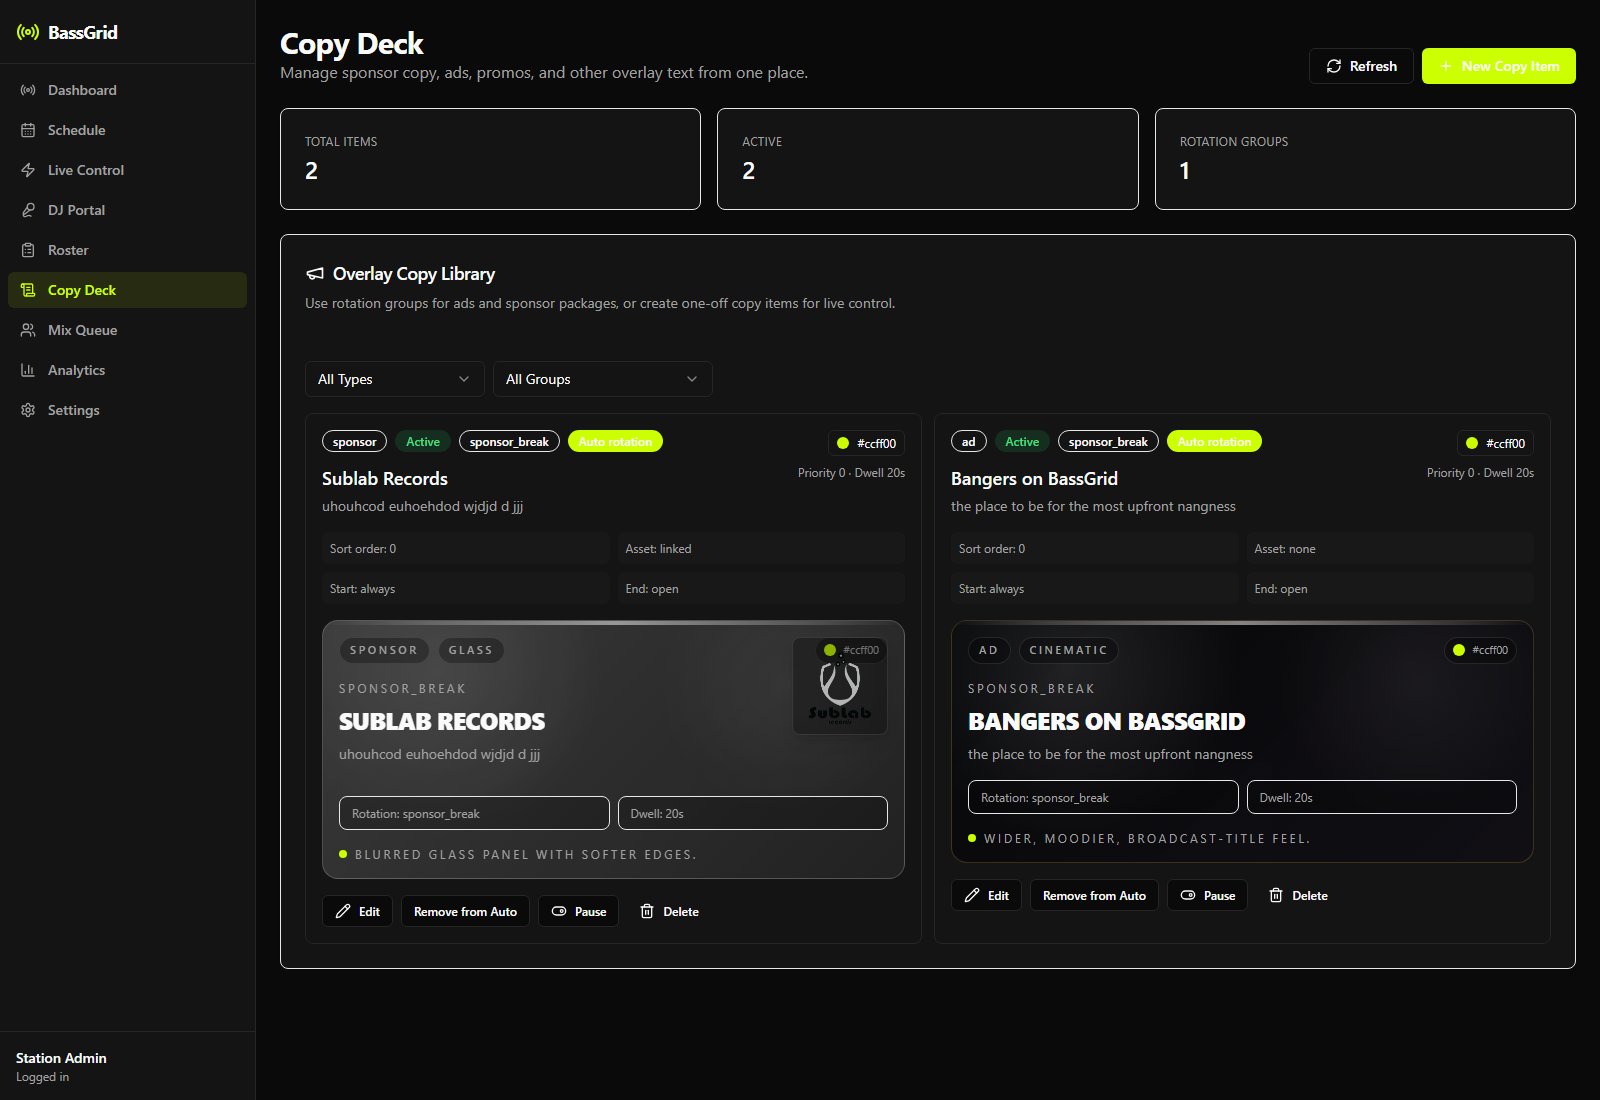Click the trash icon for Bangers on BassGrid
Screen dimensions: 1600x1100
(x=1276, y=895)
